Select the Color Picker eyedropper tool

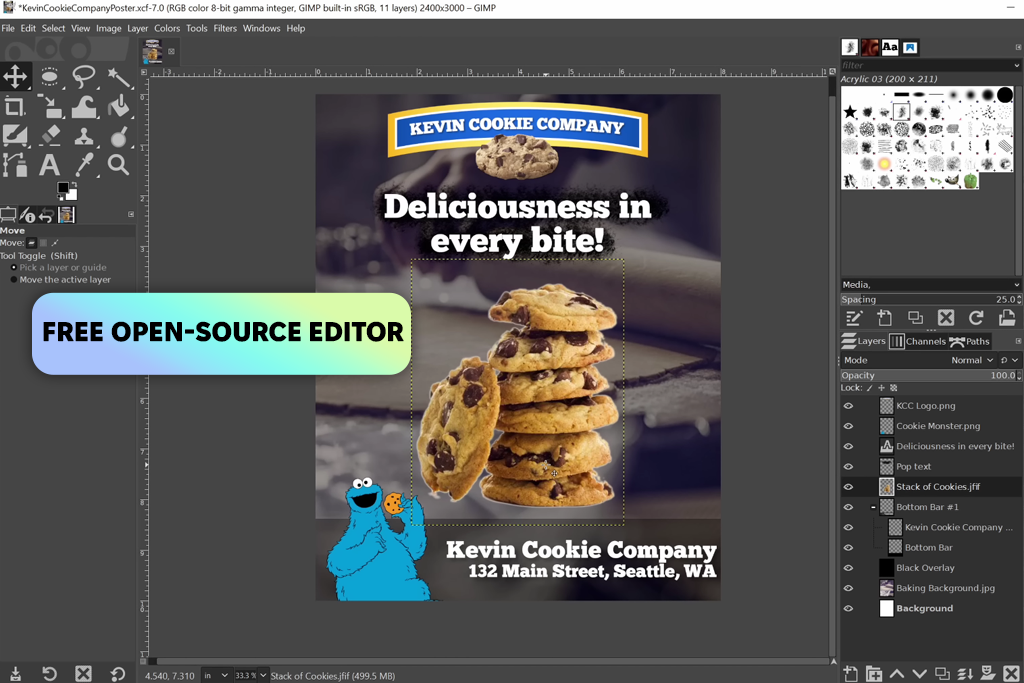[84, 165]
